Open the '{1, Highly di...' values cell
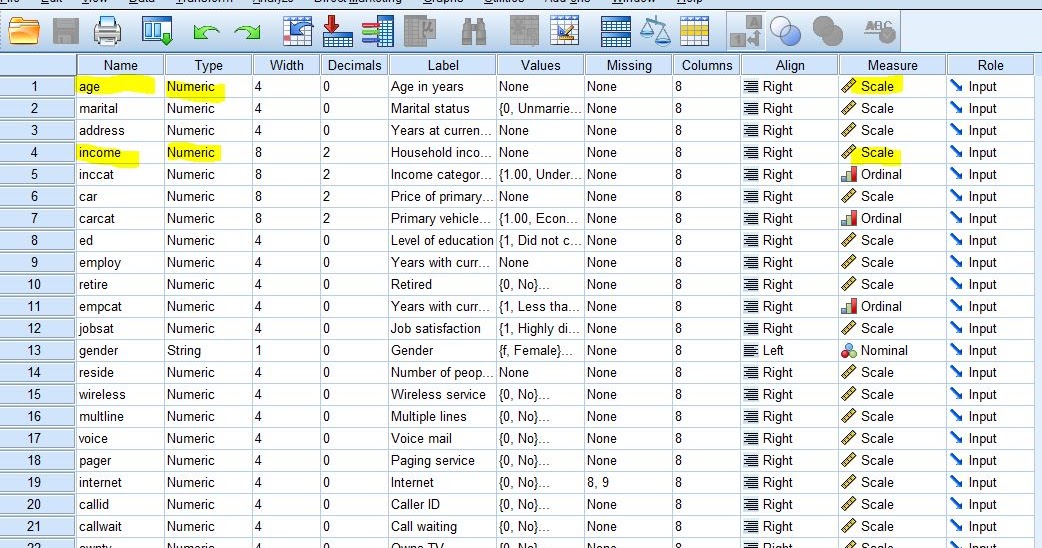This screenshot has width=1042, height=548. pos(540,329)
